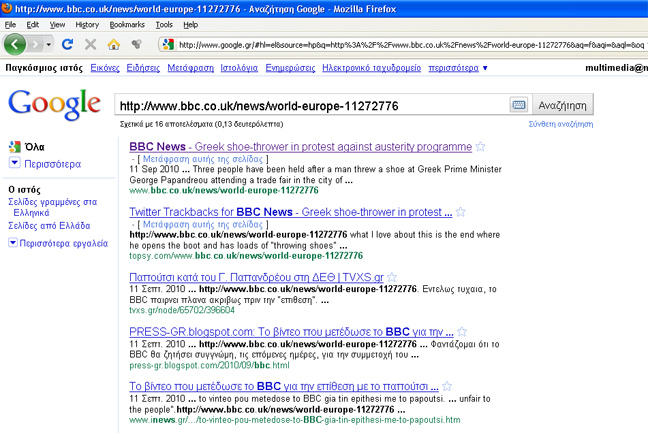Click the Google favicon in address bar

click(168, 45)
